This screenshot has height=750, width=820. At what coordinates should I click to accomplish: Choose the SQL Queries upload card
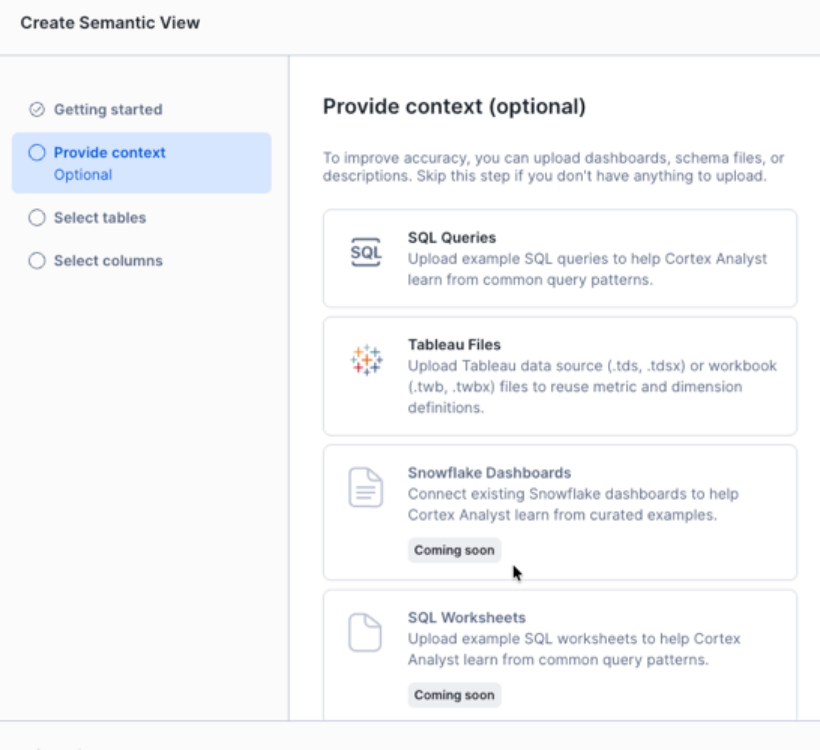pyautogui.click(x=560, y=258)
